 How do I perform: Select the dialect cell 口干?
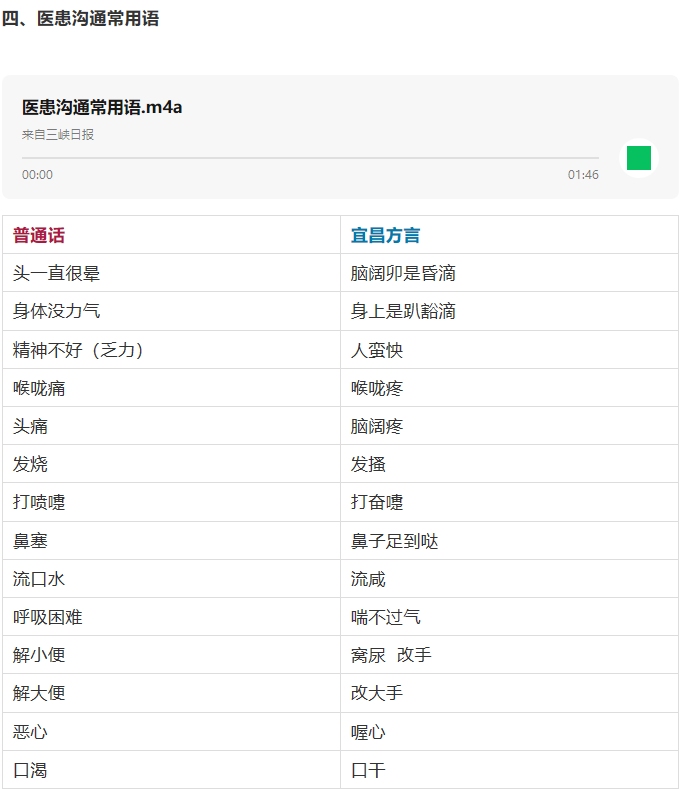coord(368,770)
